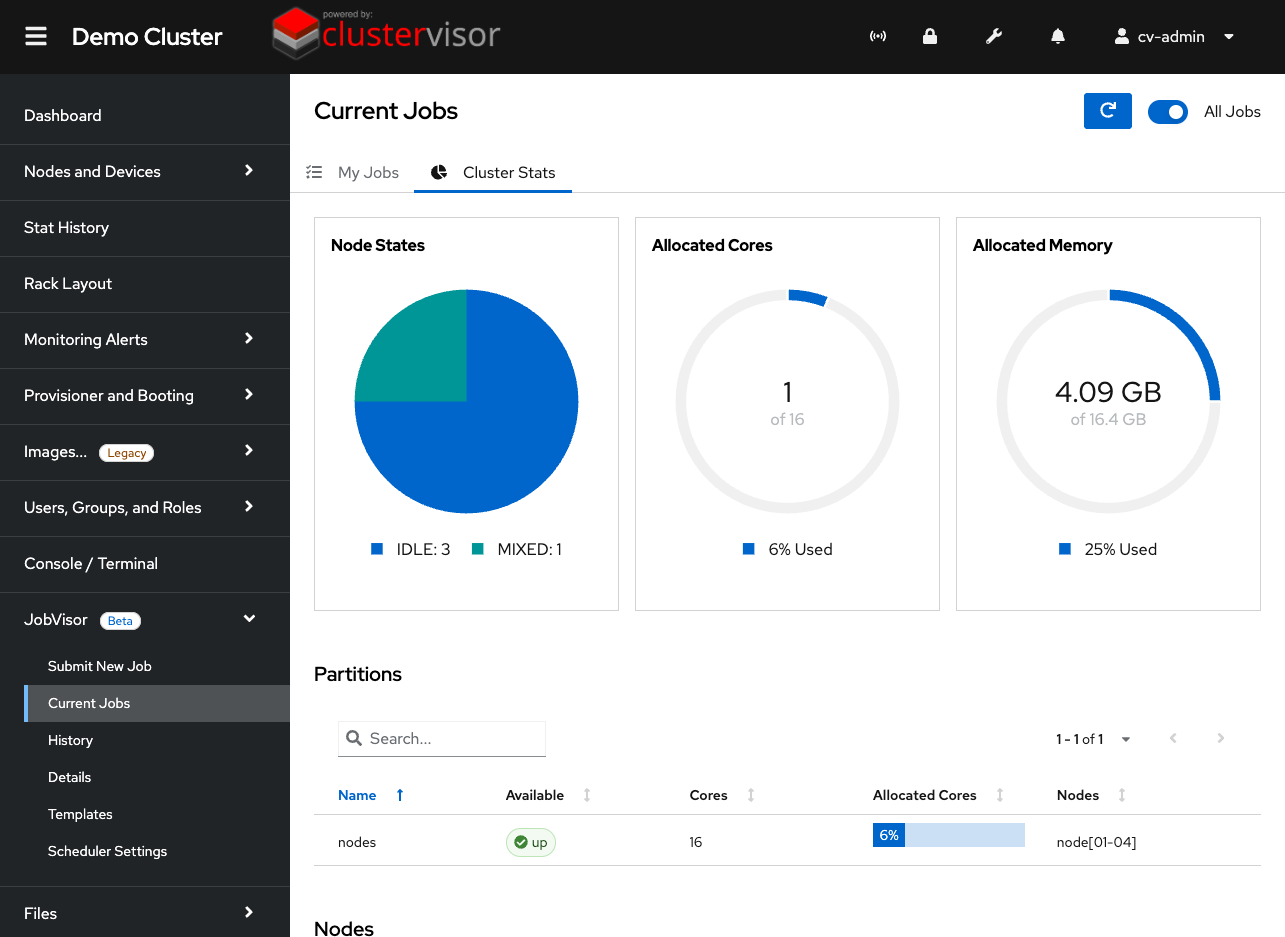Click the user avatar icon for cv-admin
The height and width of the screenshot is (937, 1285).
tap(1122, 37)
